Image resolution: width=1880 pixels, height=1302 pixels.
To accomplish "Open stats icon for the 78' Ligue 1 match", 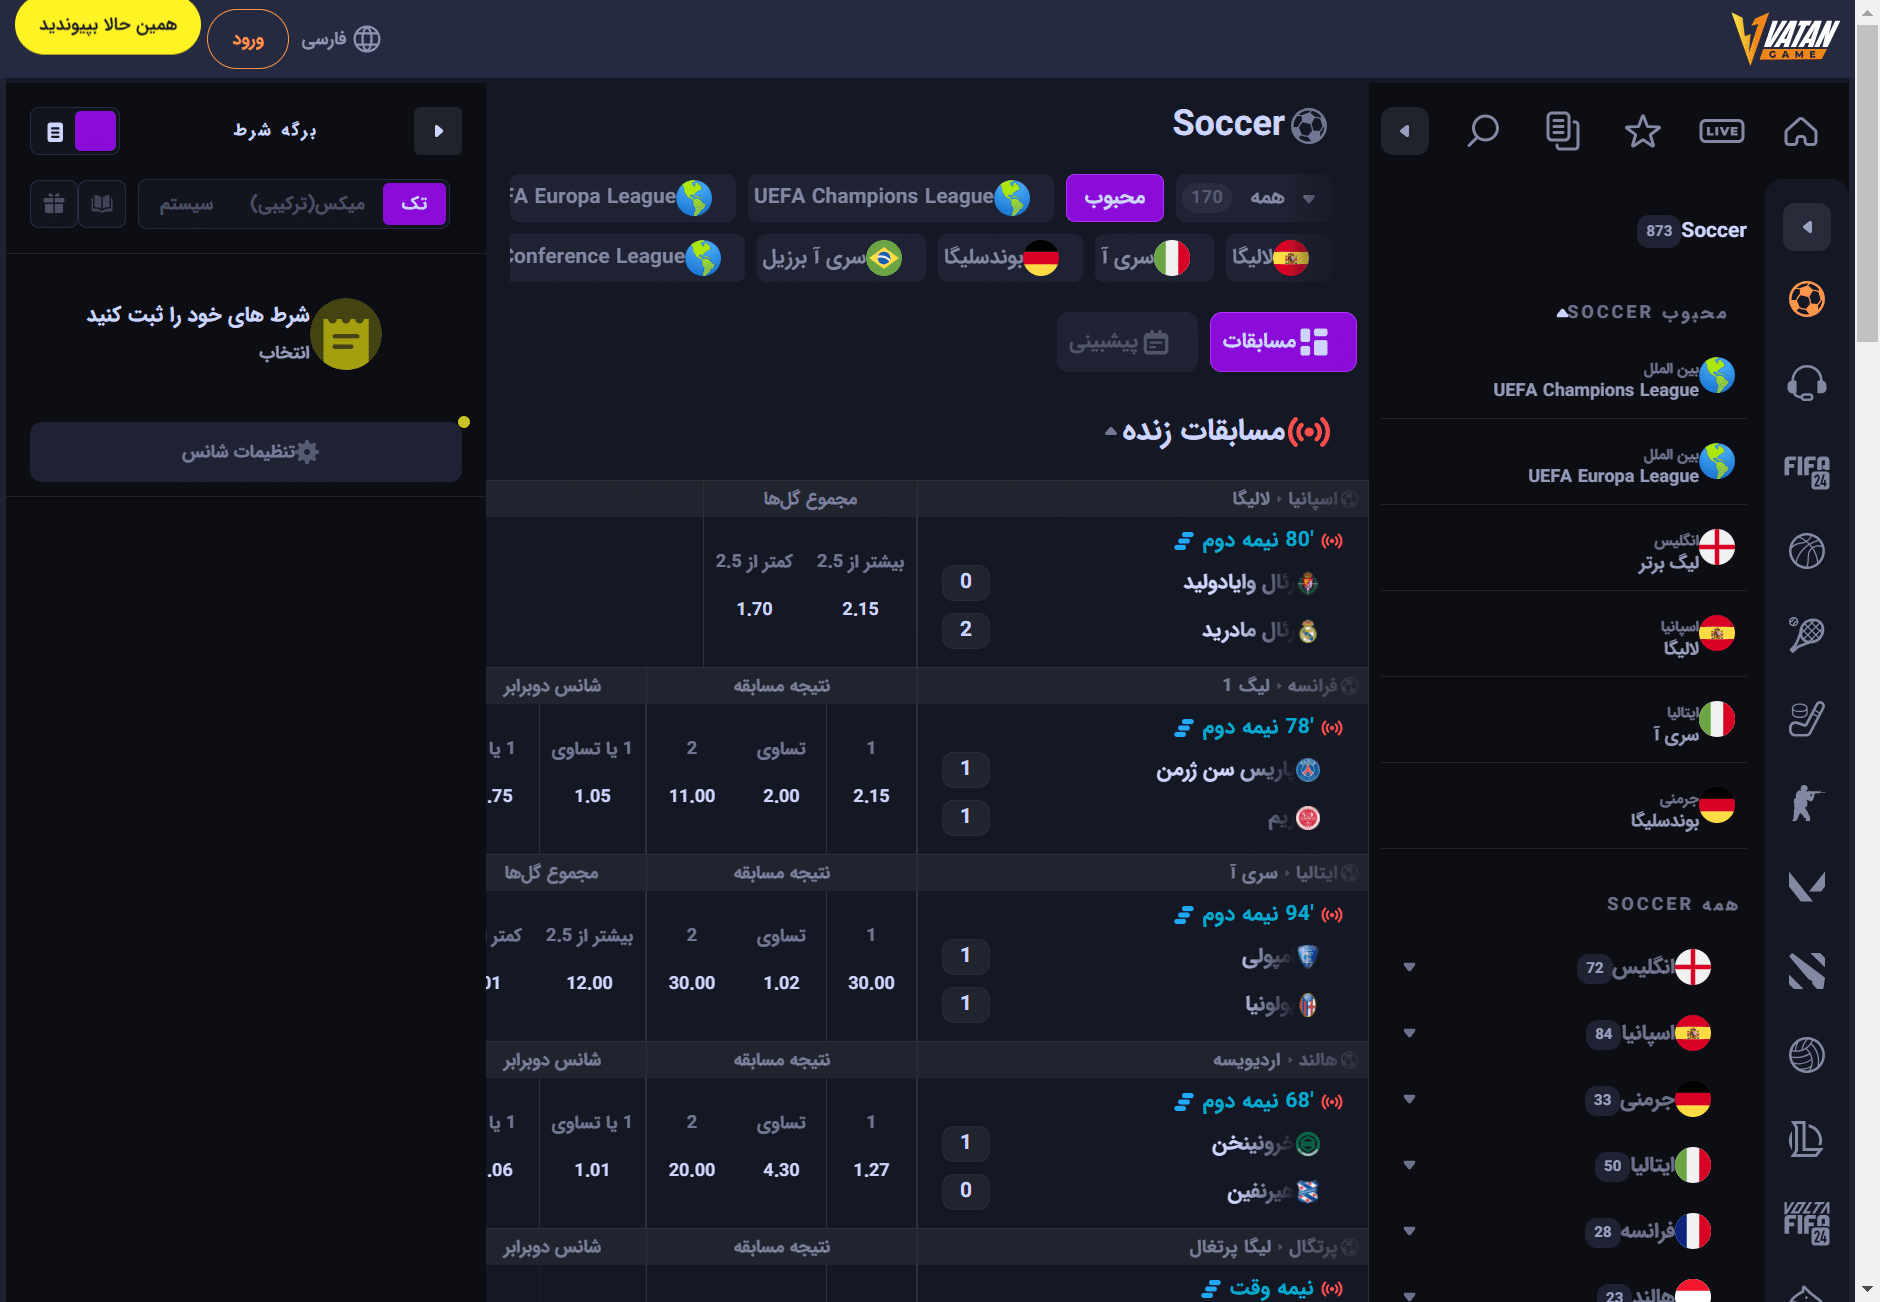I will [x=1184, y=727].
